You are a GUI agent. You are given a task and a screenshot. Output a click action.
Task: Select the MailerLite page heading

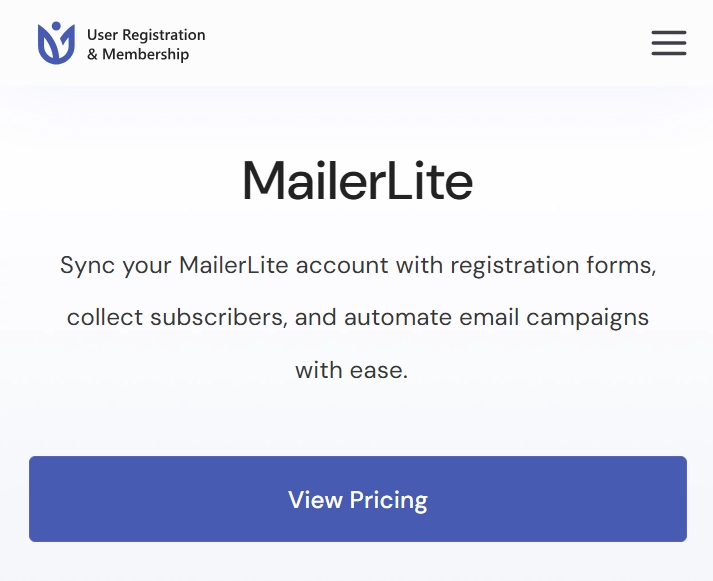point(358,180)
